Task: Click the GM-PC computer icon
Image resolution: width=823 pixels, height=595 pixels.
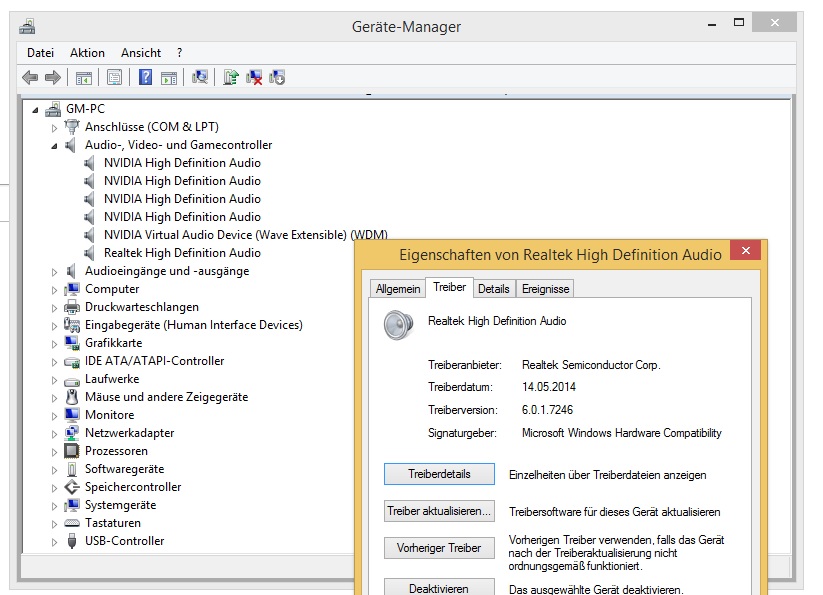Action: pos(53,109)
